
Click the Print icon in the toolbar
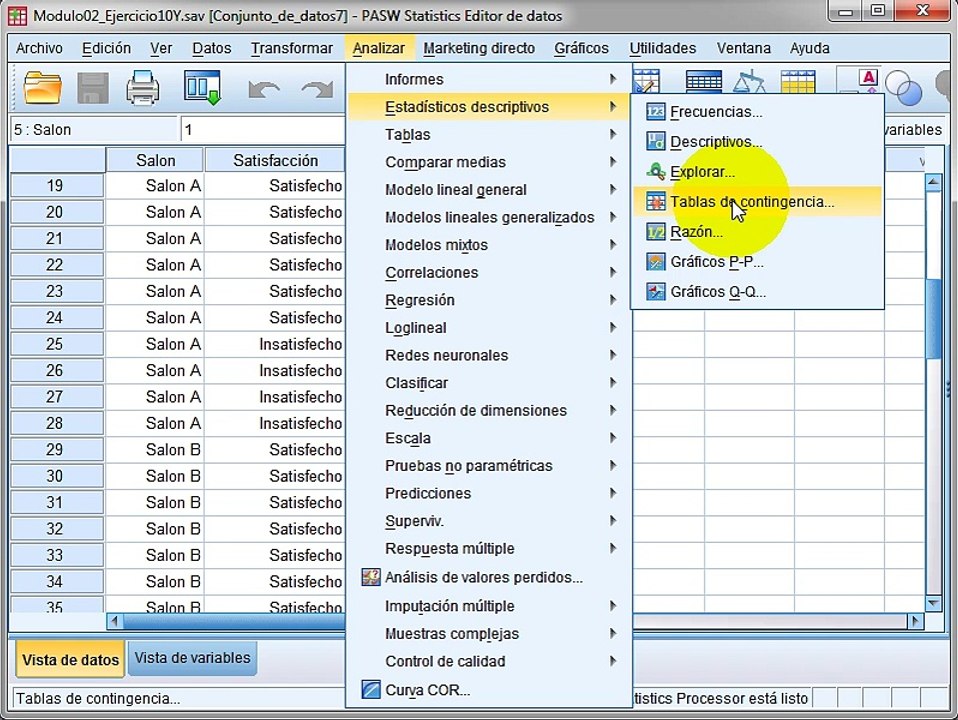tap(143, 88)
